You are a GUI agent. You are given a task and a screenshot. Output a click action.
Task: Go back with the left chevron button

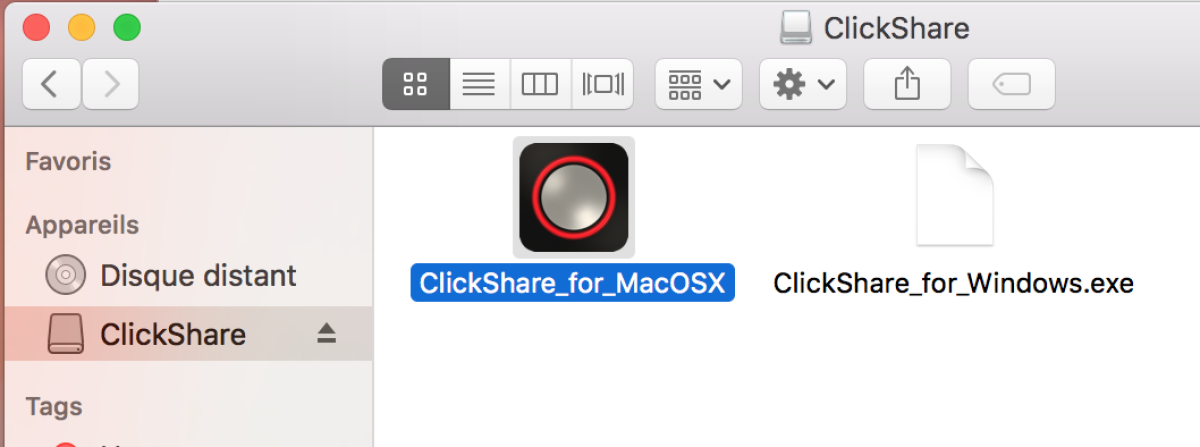tap(51, 84)
